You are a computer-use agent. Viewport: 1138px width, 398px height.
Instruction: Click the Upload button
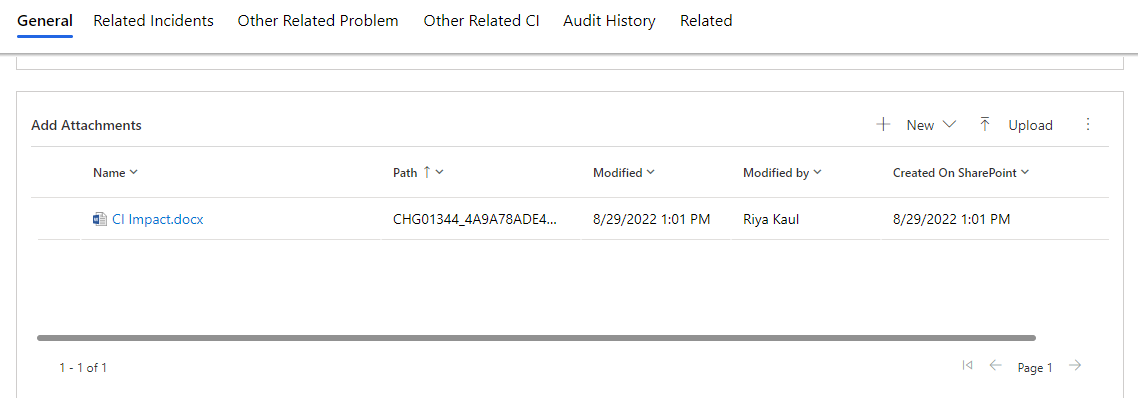click(1016, 125)
